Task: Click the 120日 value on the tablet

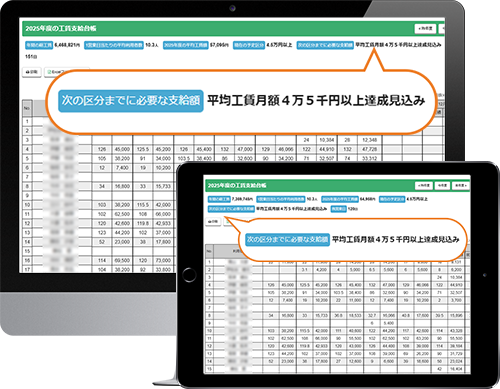Action: (353, 209)
